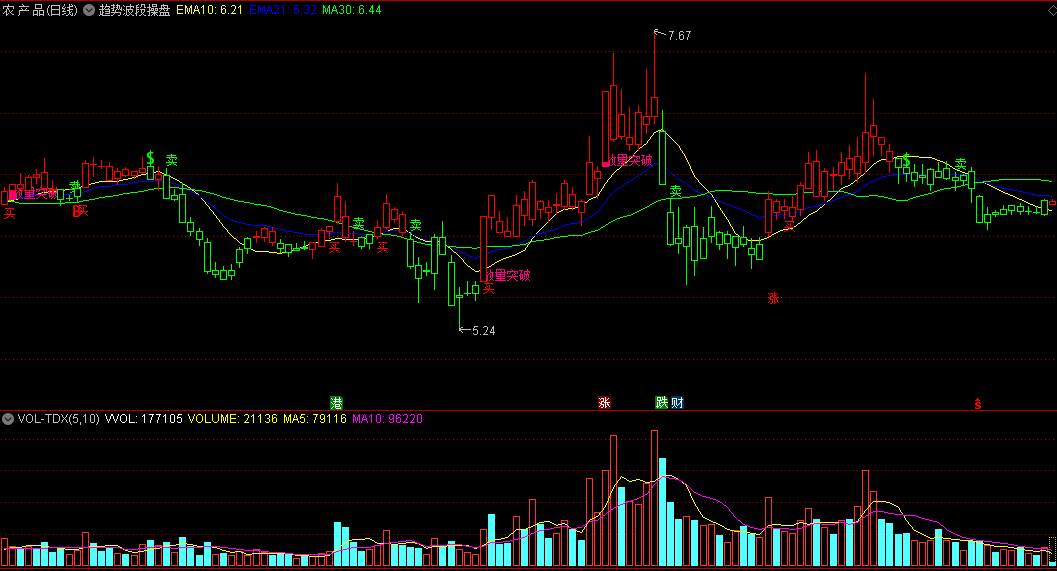Click the B买 signal marker

80,211
